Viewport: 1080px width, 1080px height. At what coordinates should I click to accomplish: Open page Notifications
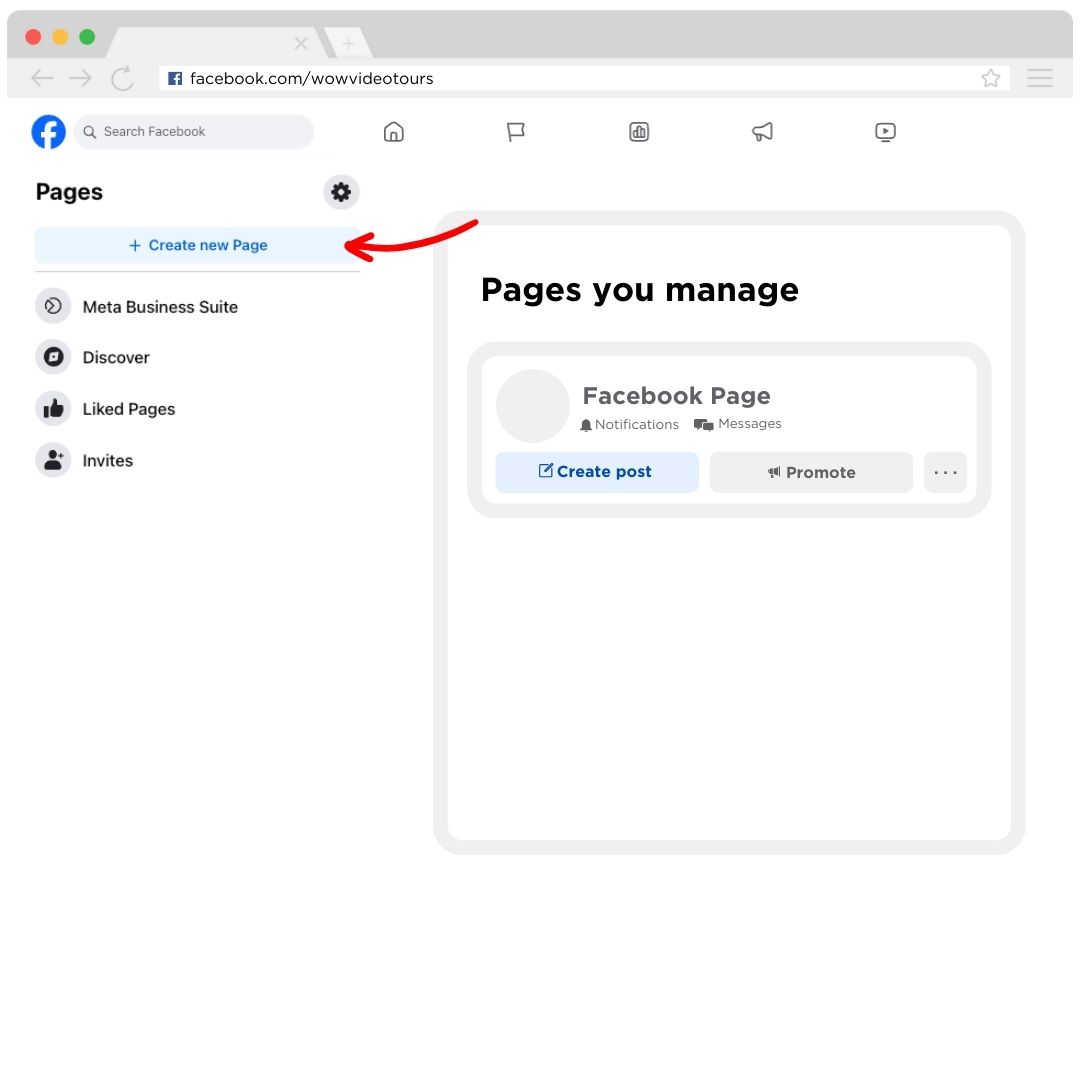pyautogui.click(x=630, y=424)
